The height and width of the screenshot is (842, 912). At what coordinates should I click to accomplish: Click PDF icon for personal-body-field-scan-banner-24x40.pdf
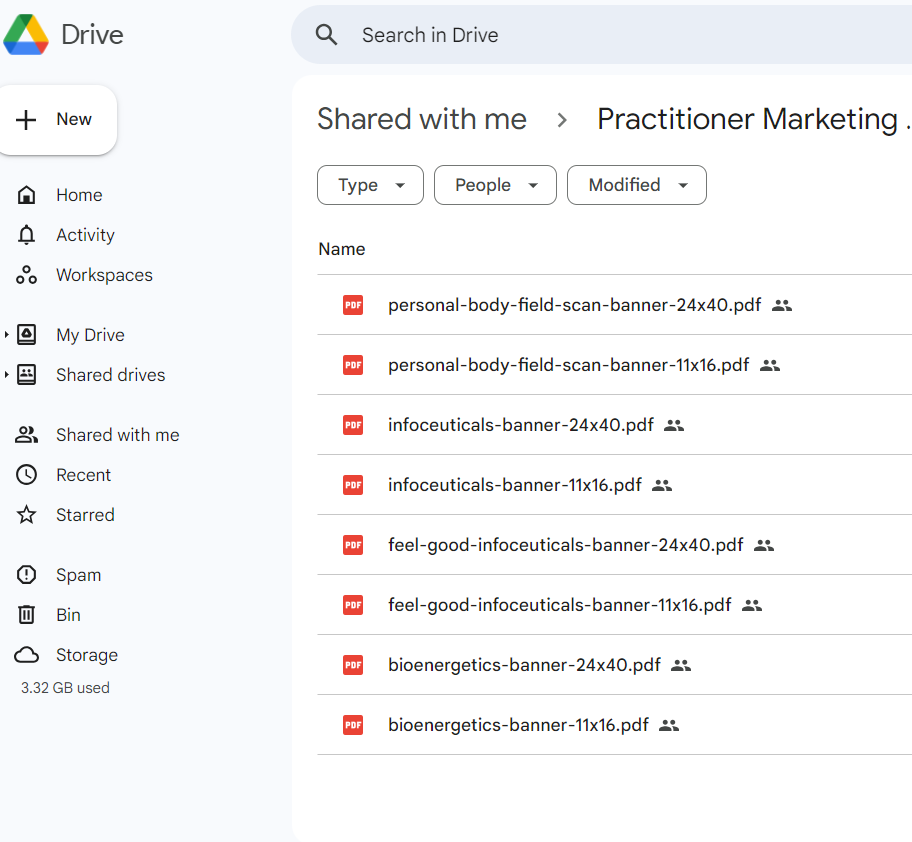click(x=353, y=305)
